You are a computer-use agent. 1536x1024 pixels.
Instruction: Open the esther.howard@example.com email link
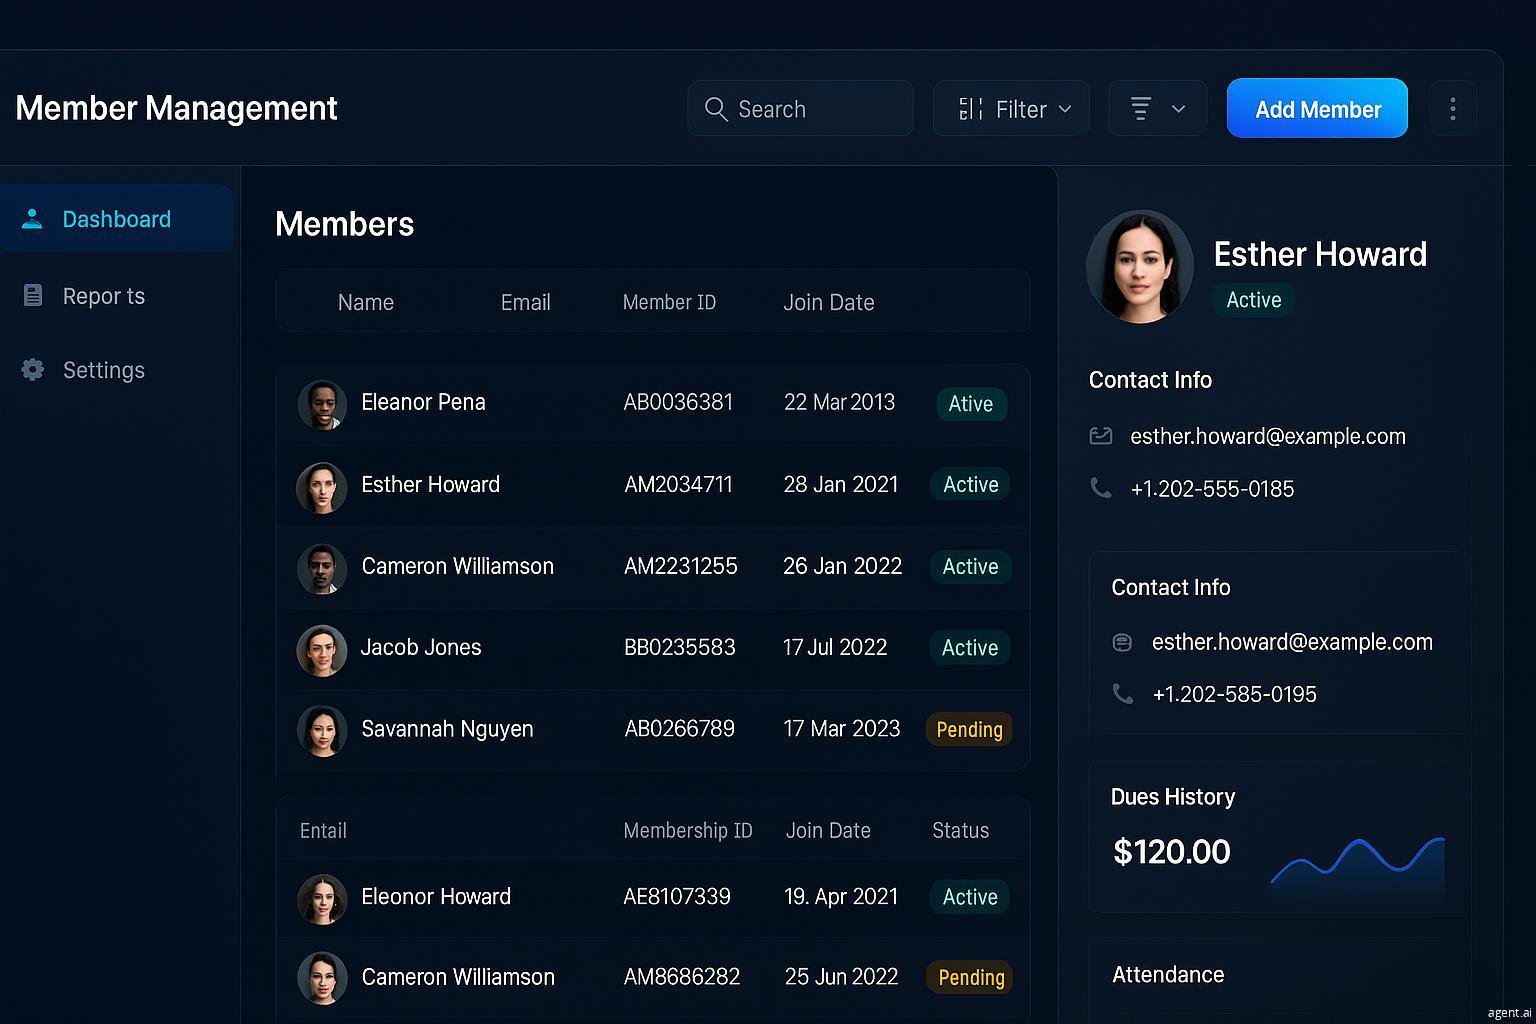[x=1267, y=436]
